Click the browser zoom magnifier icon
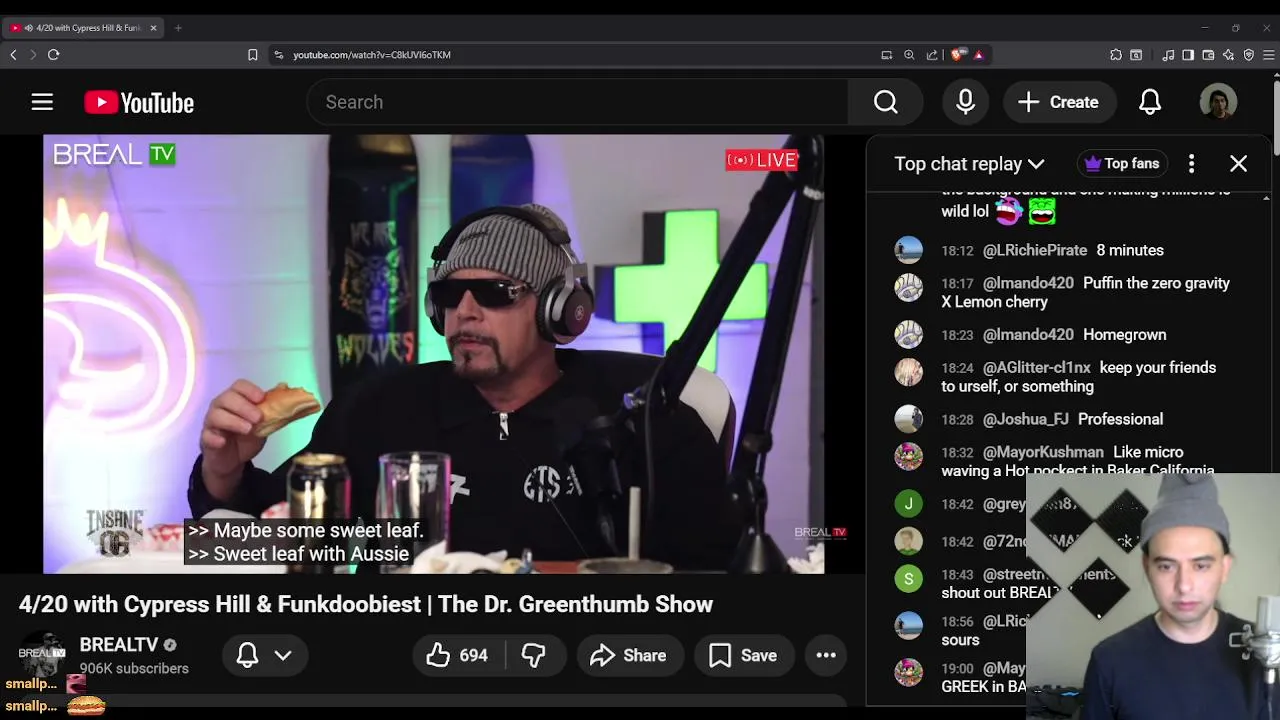 click(x=909, y=55)
